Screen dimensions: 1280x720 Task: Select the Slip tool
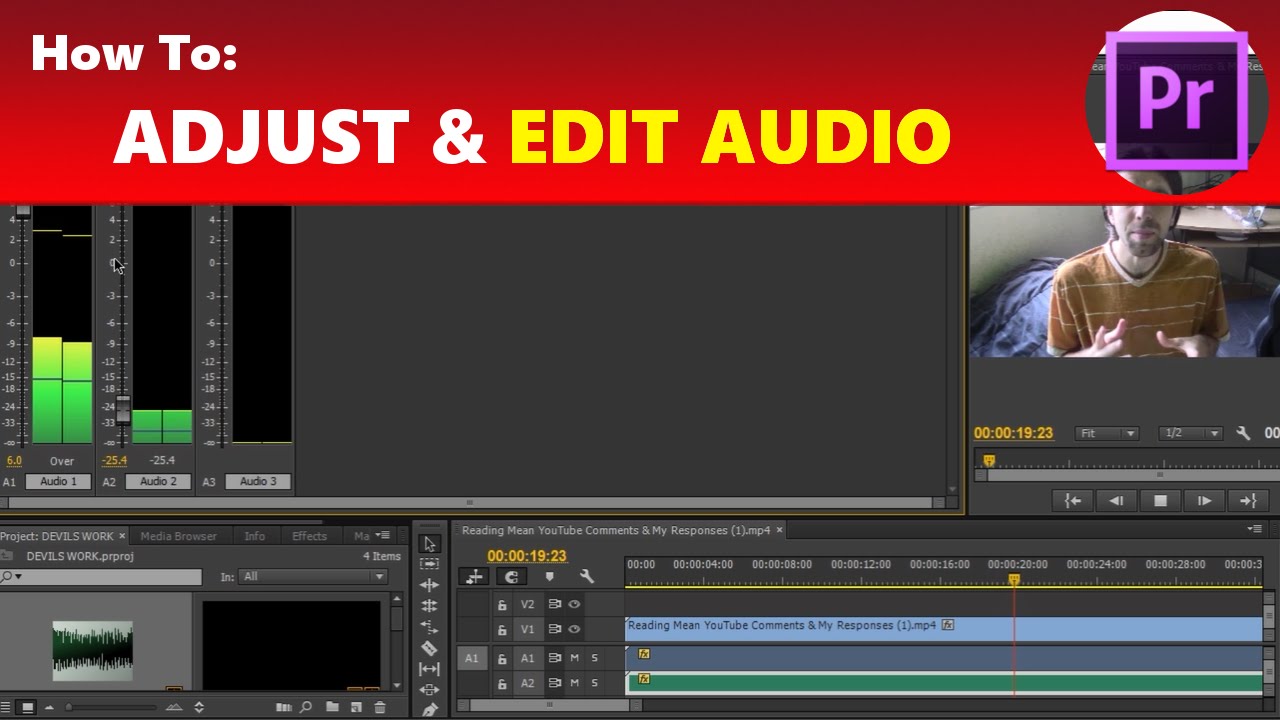tap(429, 669)
